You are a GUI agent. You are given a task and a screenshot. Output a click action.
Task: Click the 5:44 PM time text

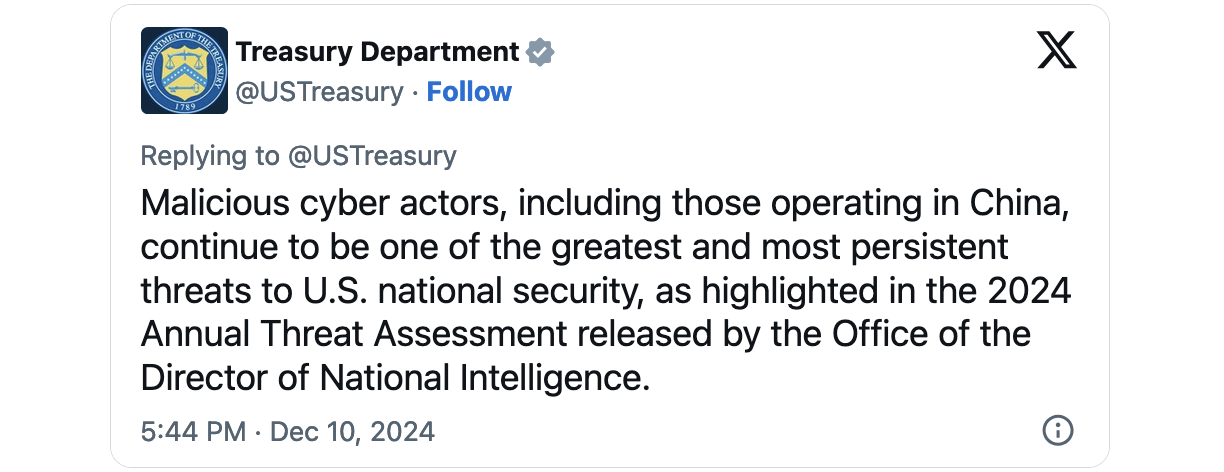coord(193,431)
